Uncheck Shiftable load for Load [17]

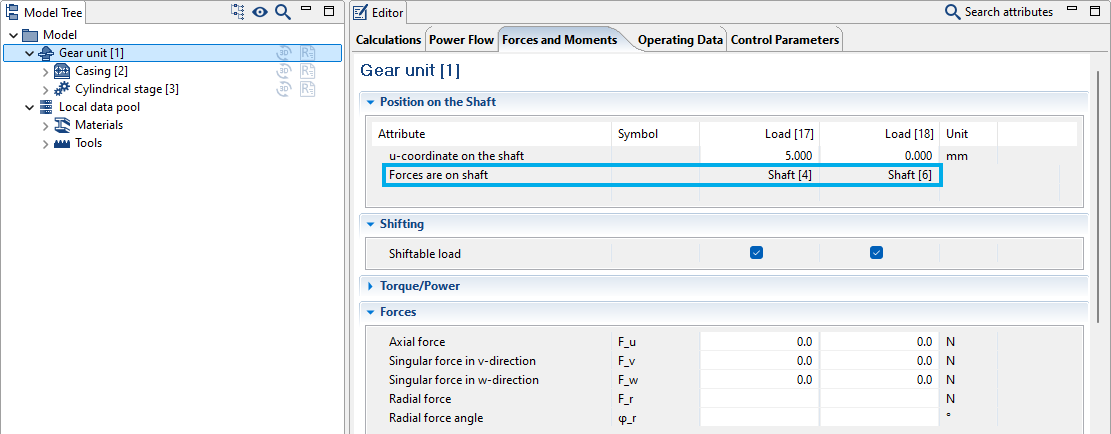tap(757, 253)
